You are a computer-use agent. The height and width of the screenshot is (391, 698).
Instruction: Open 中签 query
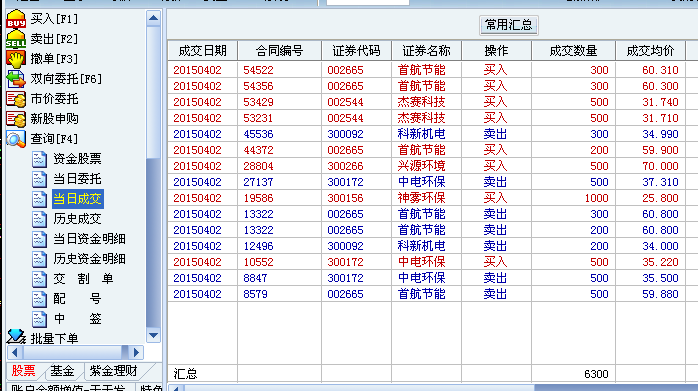click(x=77, y=319)
